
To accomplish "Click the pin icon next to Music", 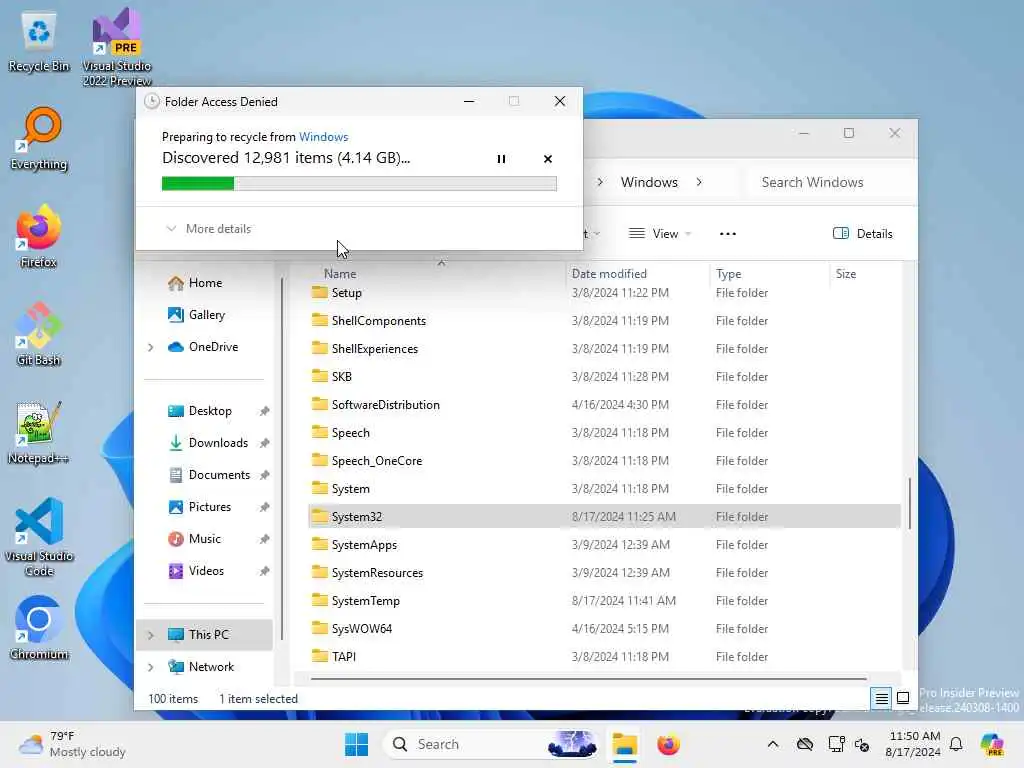I will pyautogui.click(x=264, y=539).
